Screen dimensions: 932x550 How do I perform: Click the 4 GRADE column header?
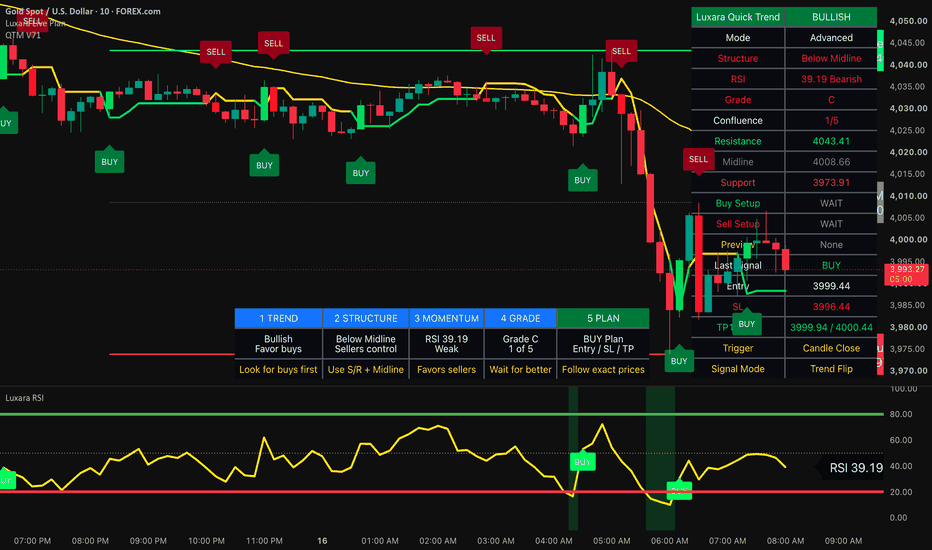[520, 318]
